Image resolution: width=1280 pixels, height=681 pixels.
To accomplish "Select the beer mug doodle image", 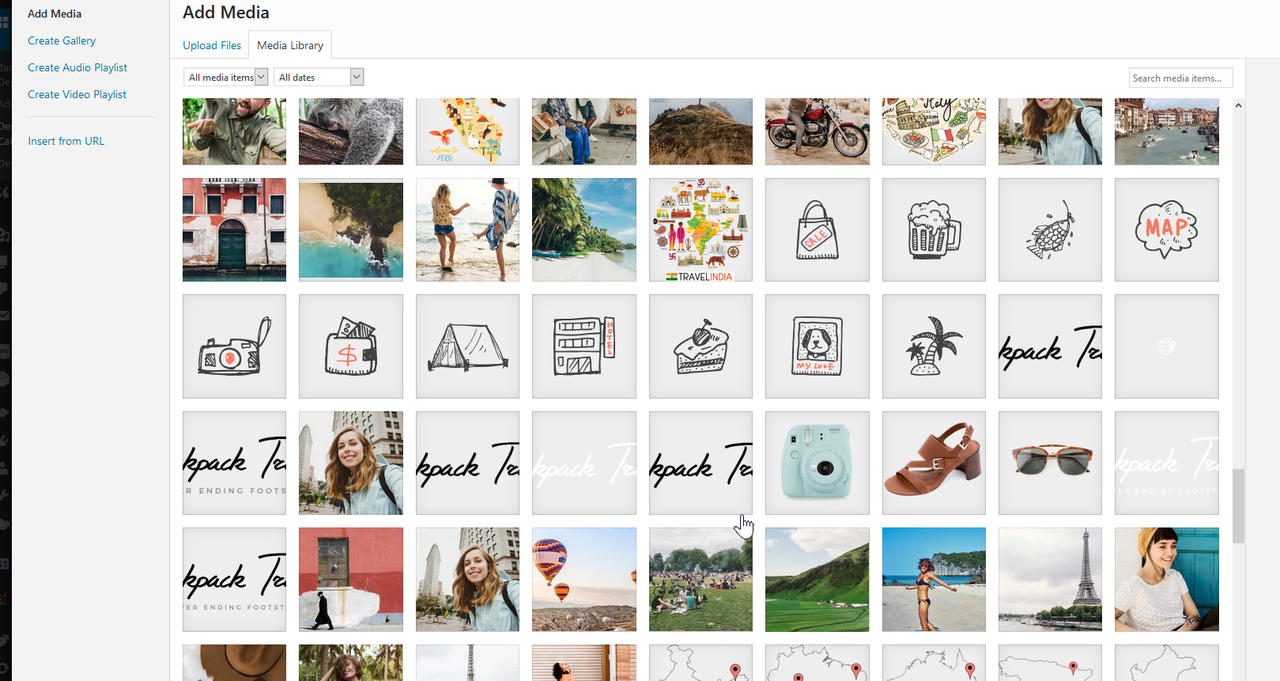I will coord(934,230).
